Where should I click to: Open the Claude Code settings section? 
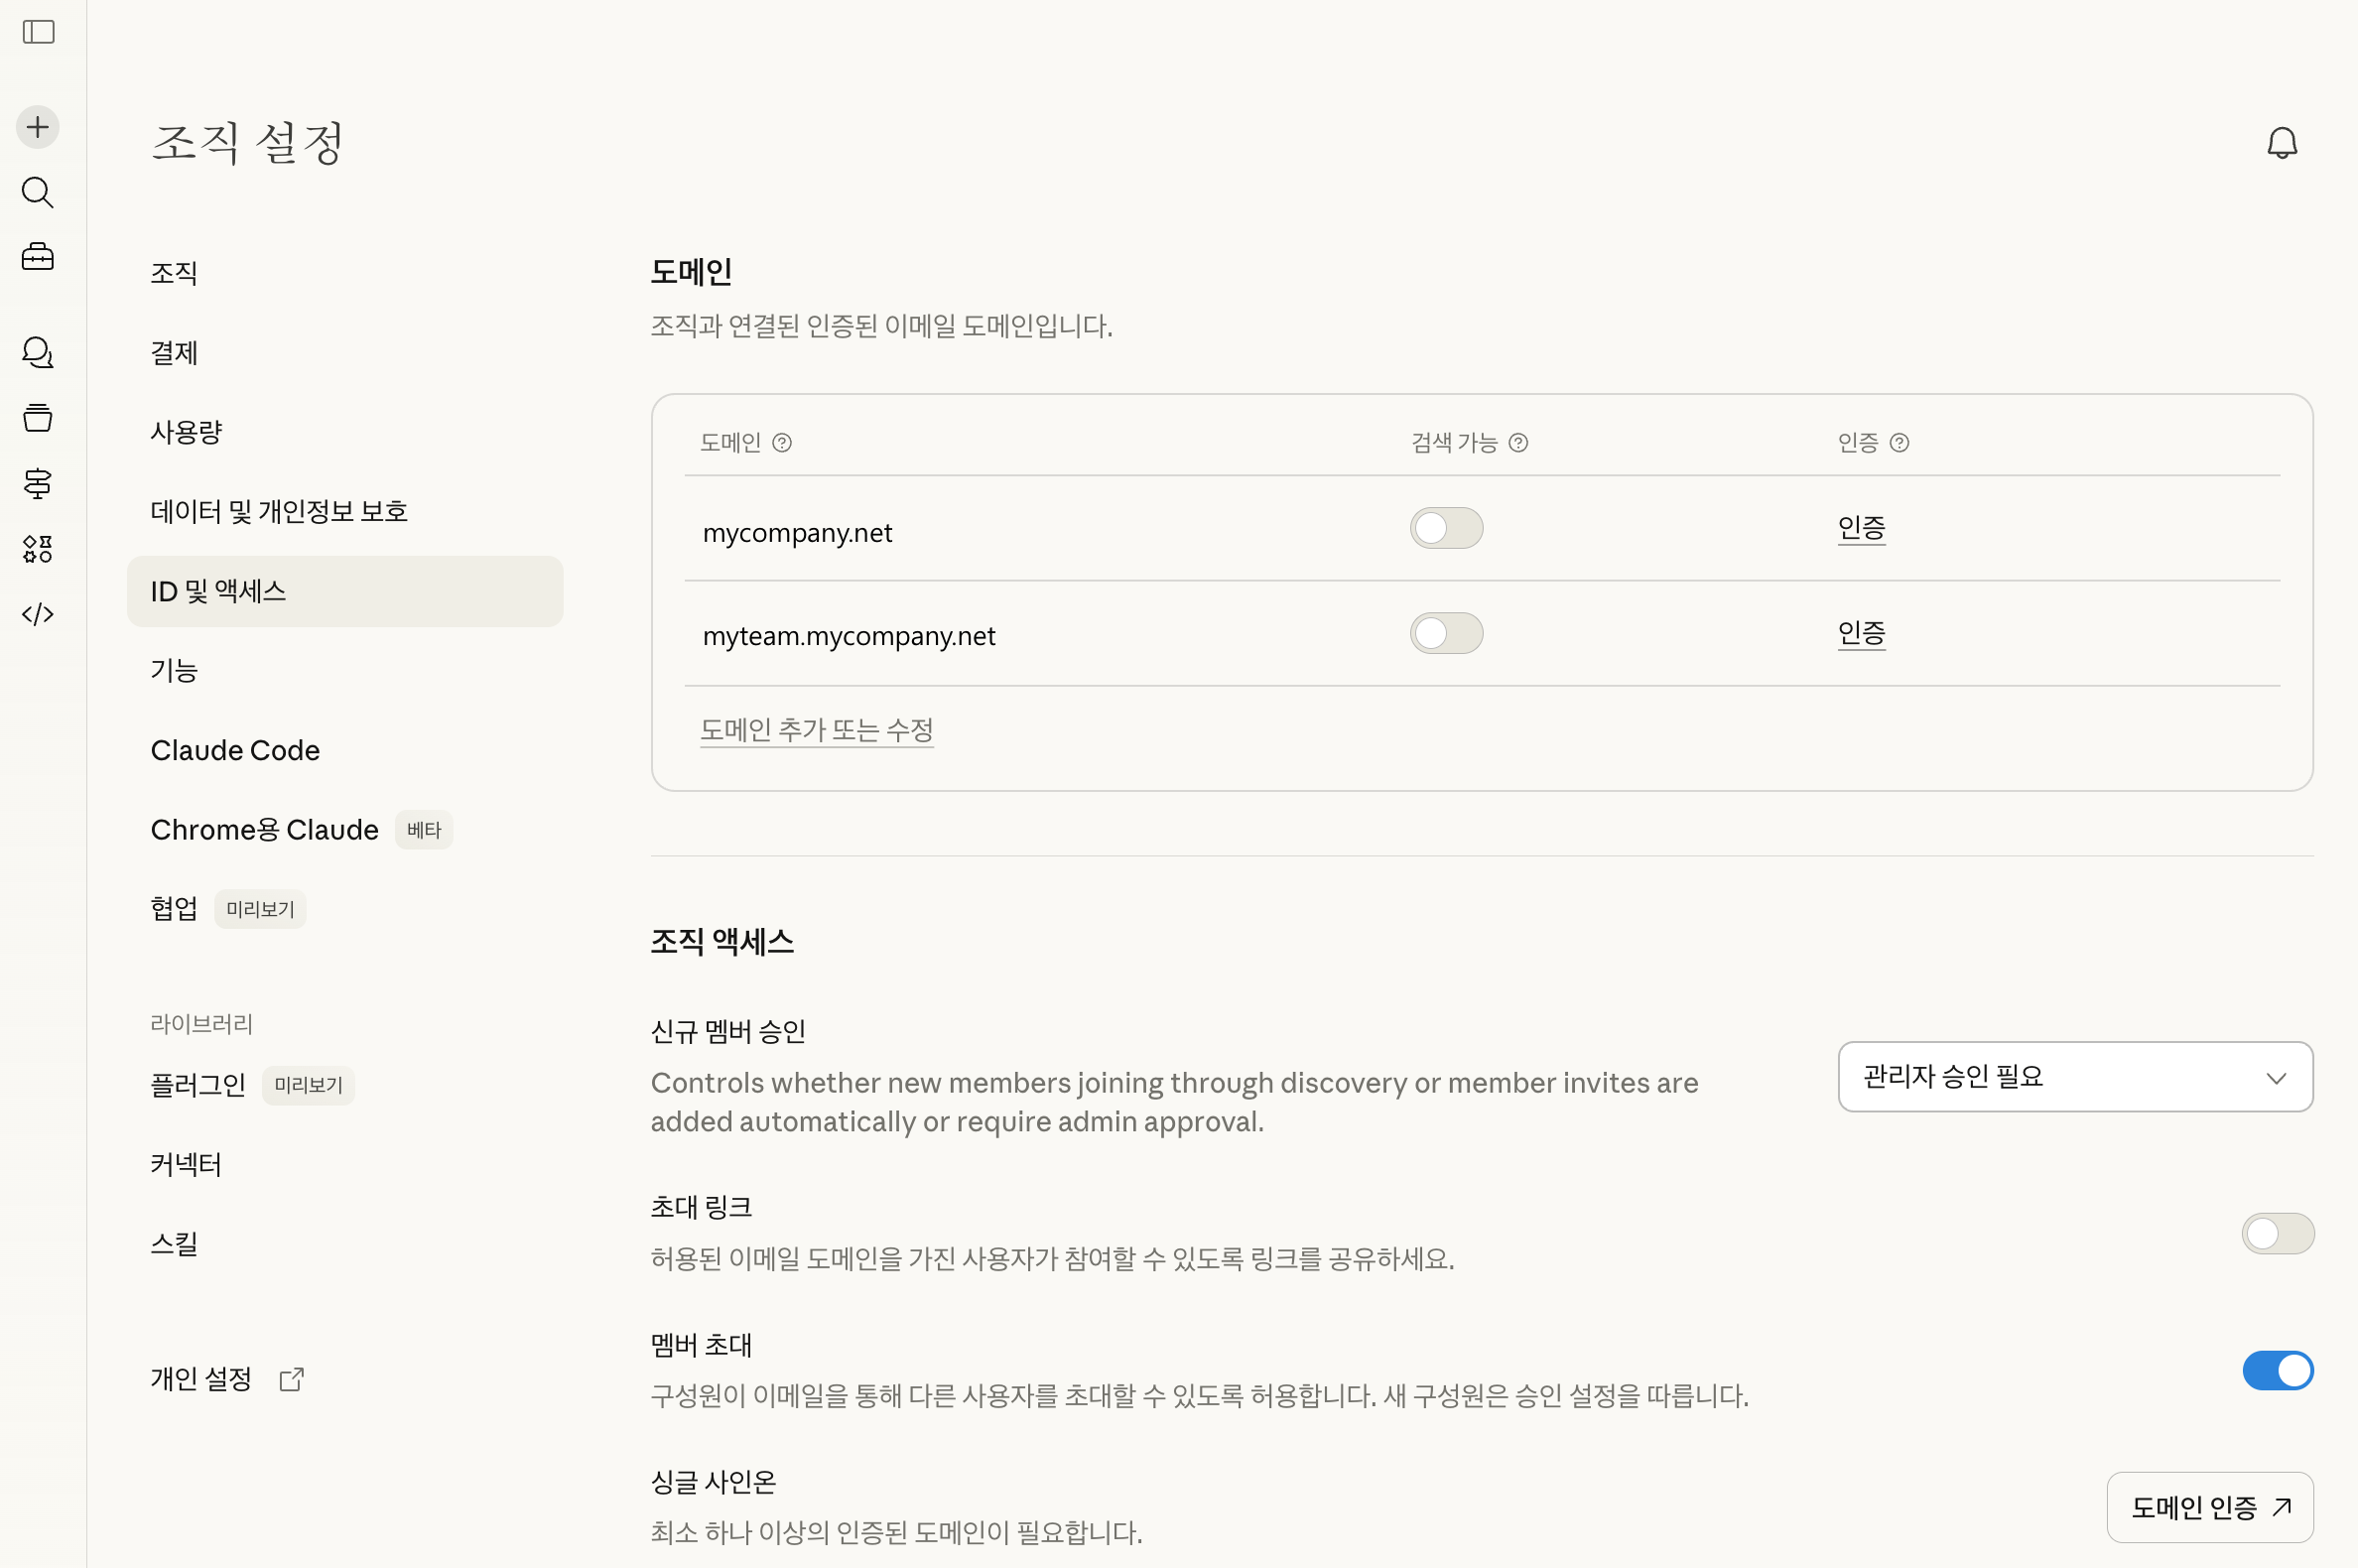pyautogui.click(x=235, y=750)
